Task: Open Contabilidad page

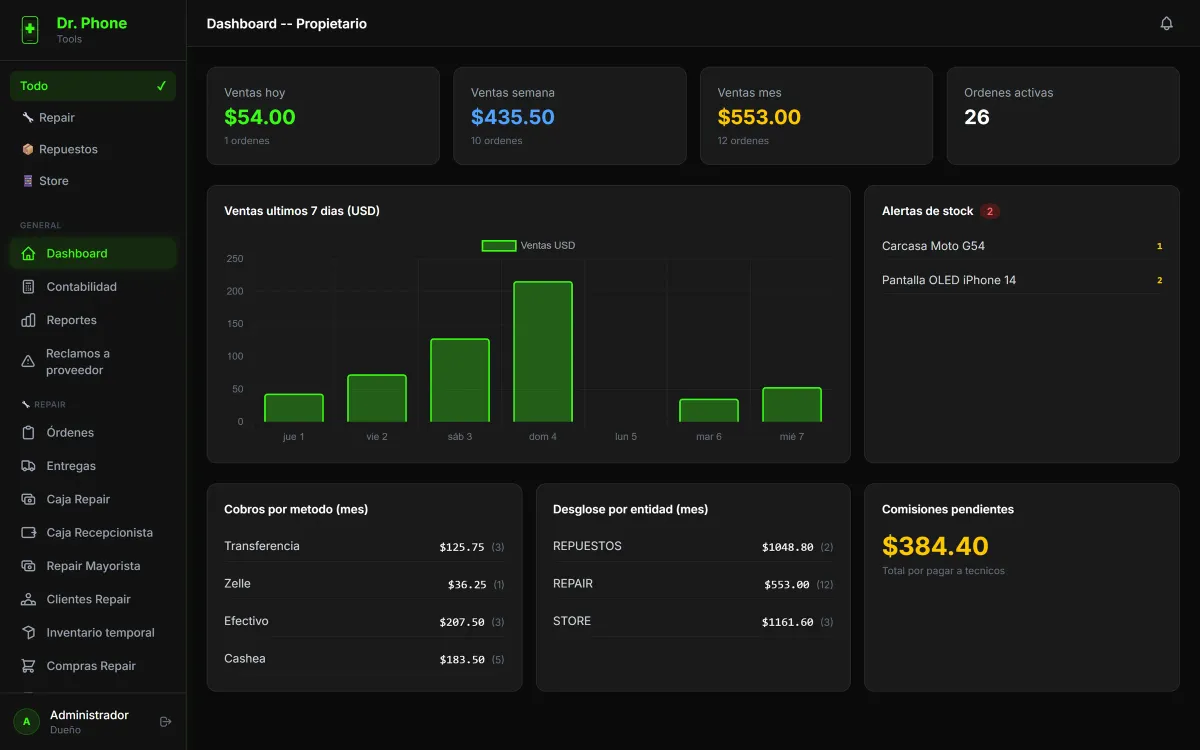Action: click(93, 287)
